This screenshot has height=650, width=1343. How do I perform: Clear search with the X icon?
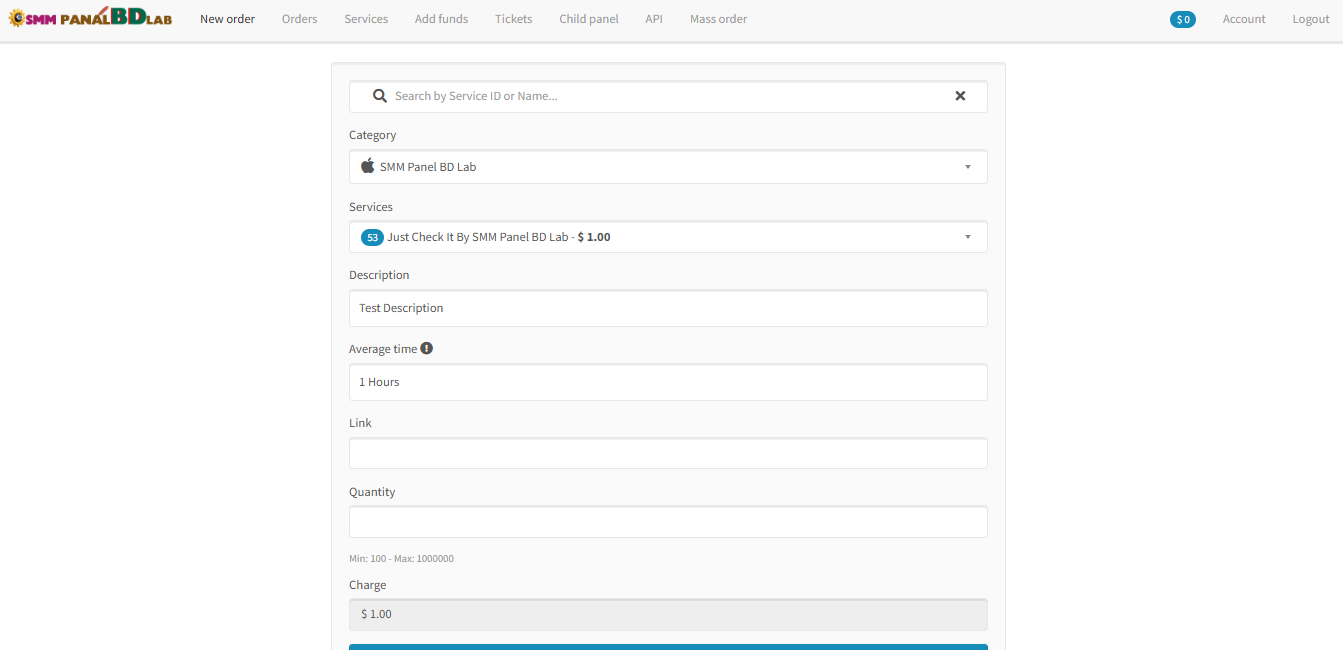coord(960,96)
